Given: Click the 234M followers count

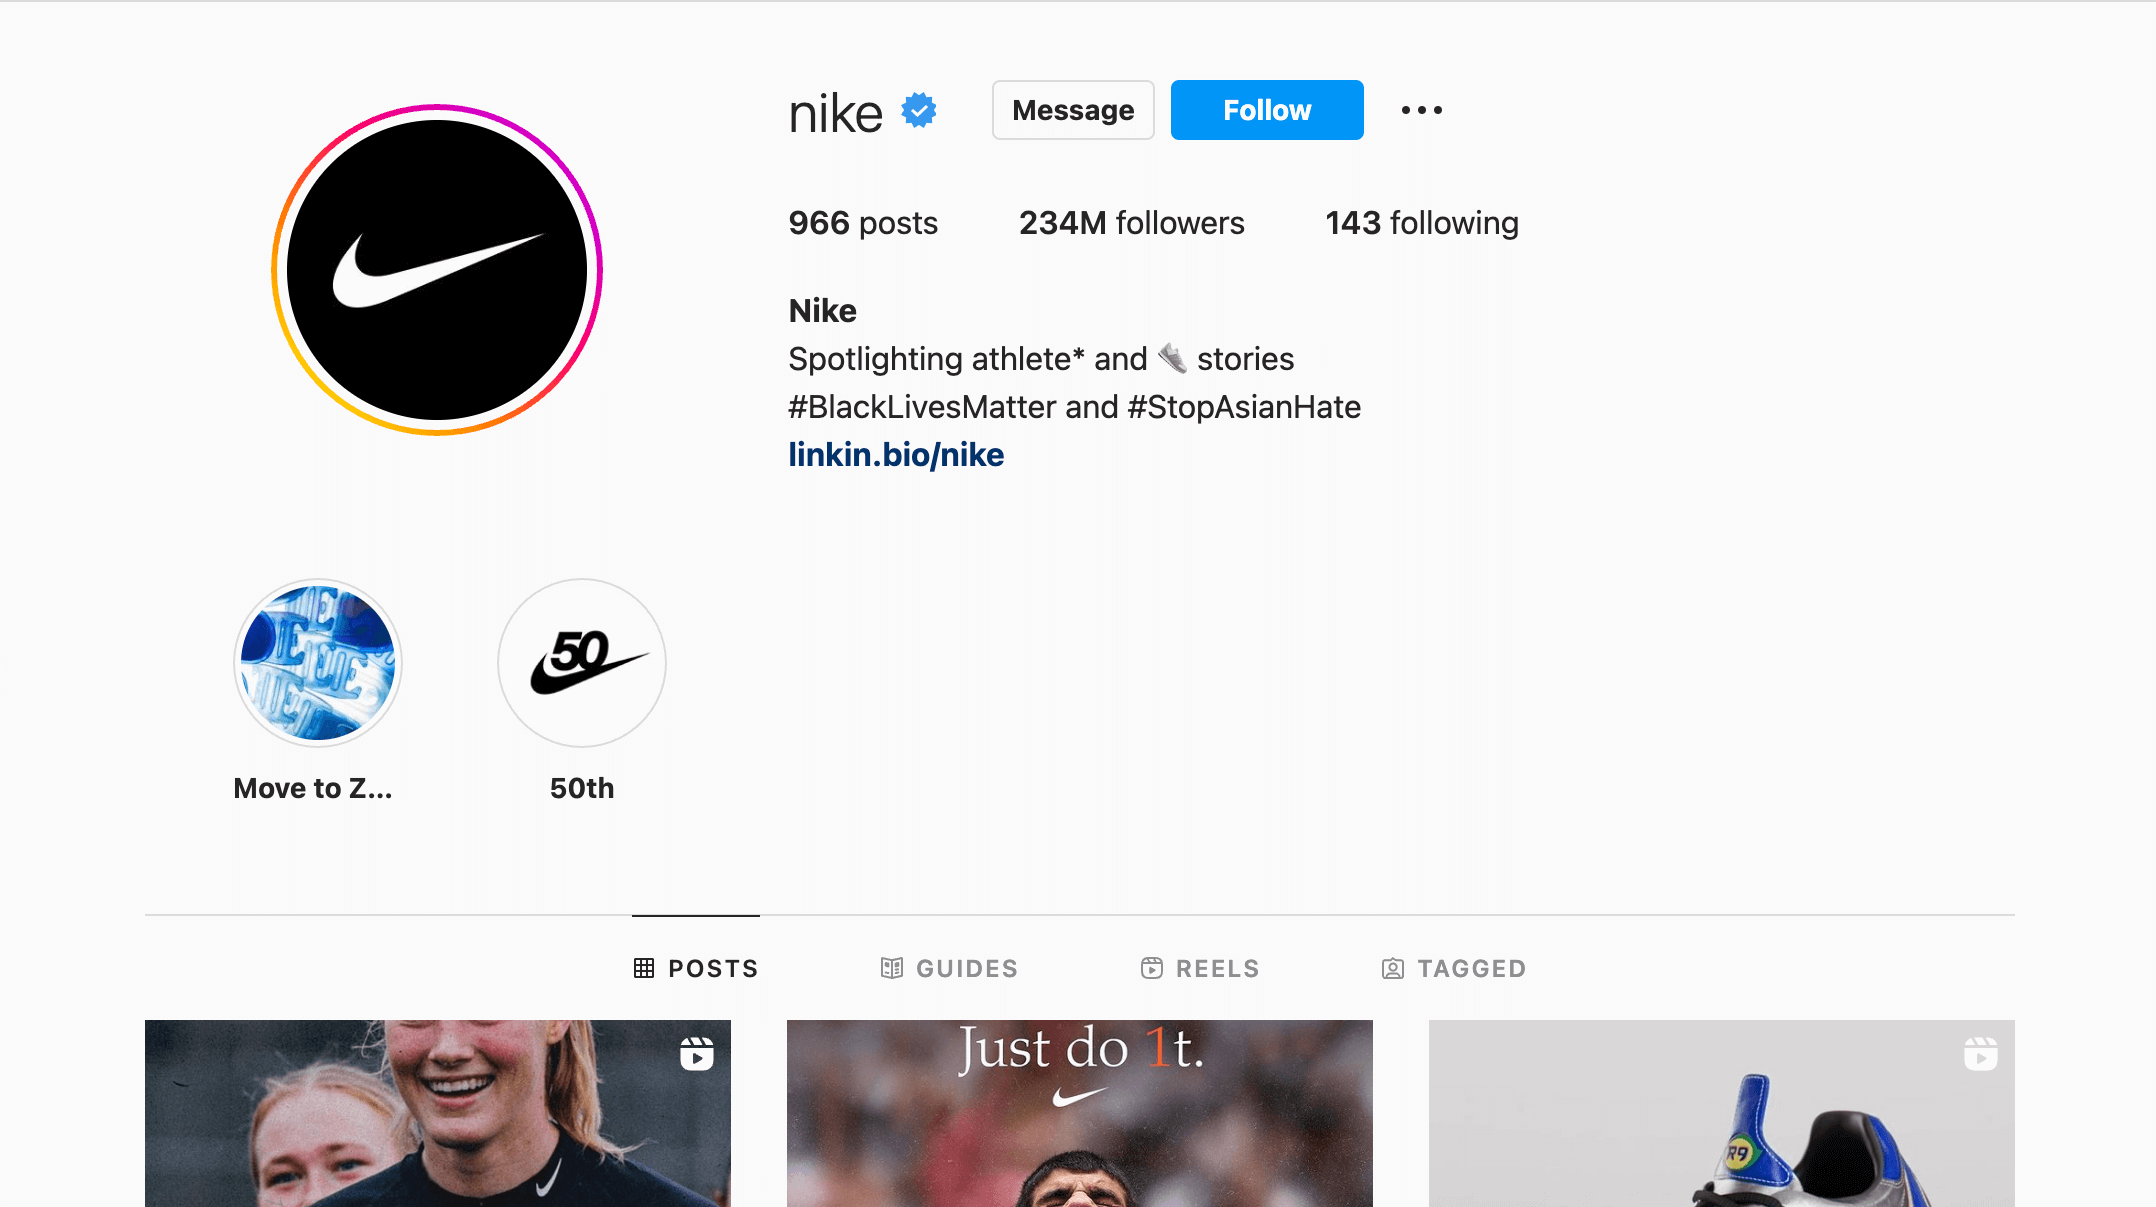Looking at the screenshot, I should [x=1131, y=222].
